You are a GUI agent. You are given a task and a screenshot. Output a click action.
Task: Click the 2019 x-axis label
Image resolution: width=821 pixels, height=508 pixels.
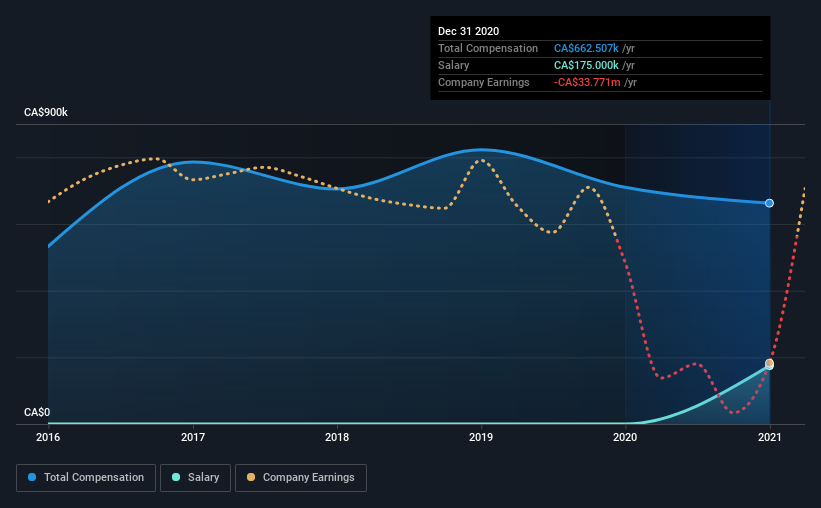coord(481,437)
